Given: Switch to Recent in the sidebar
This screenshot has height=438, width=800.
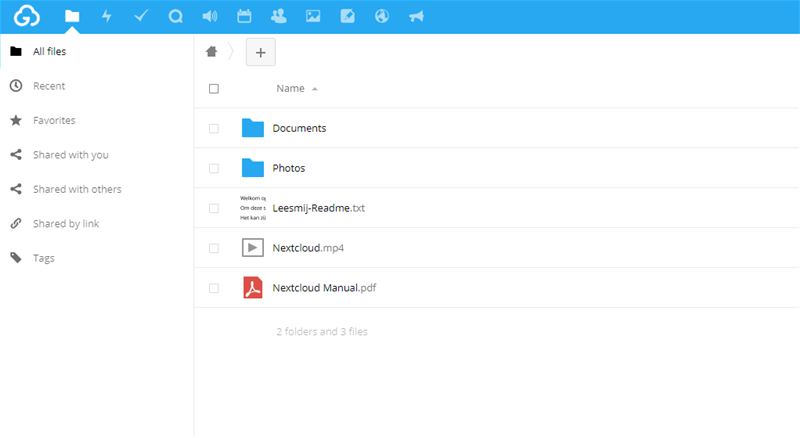Looking at the screenshot, I should [49, 86].
